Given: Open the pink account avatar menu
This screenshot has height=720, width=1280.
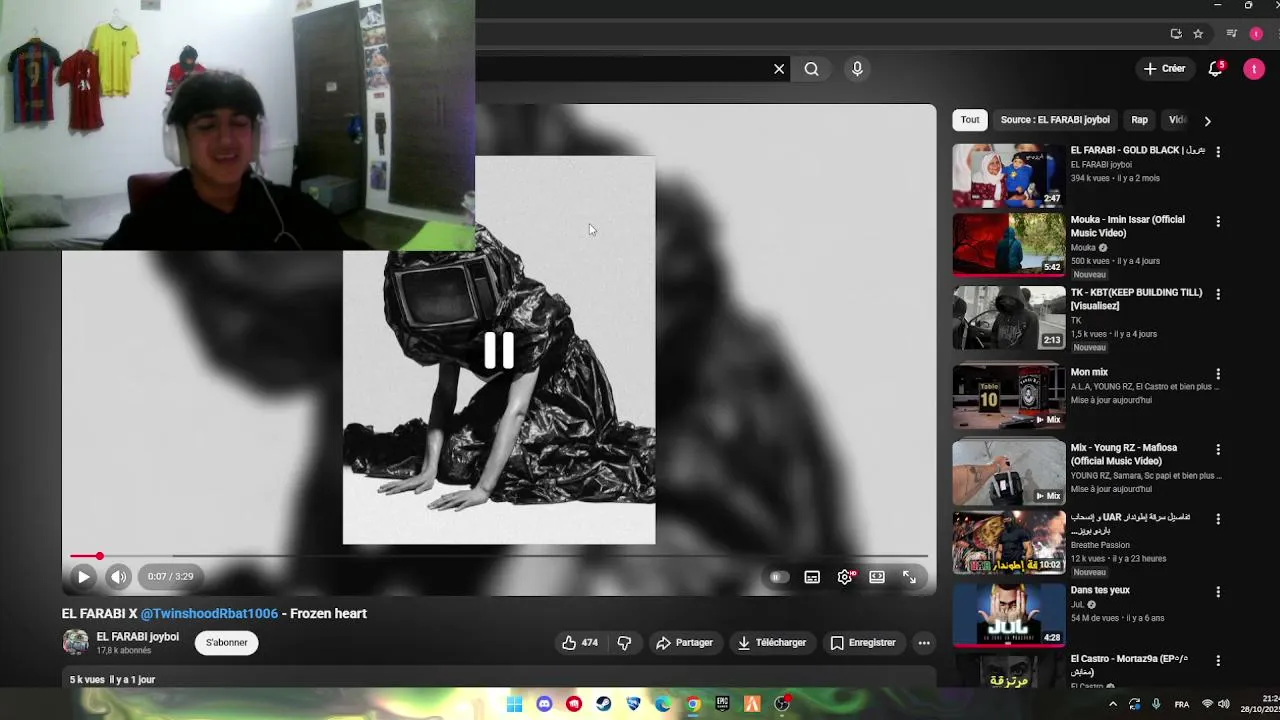Looking at the screenshot, I should click(1254, 69).
